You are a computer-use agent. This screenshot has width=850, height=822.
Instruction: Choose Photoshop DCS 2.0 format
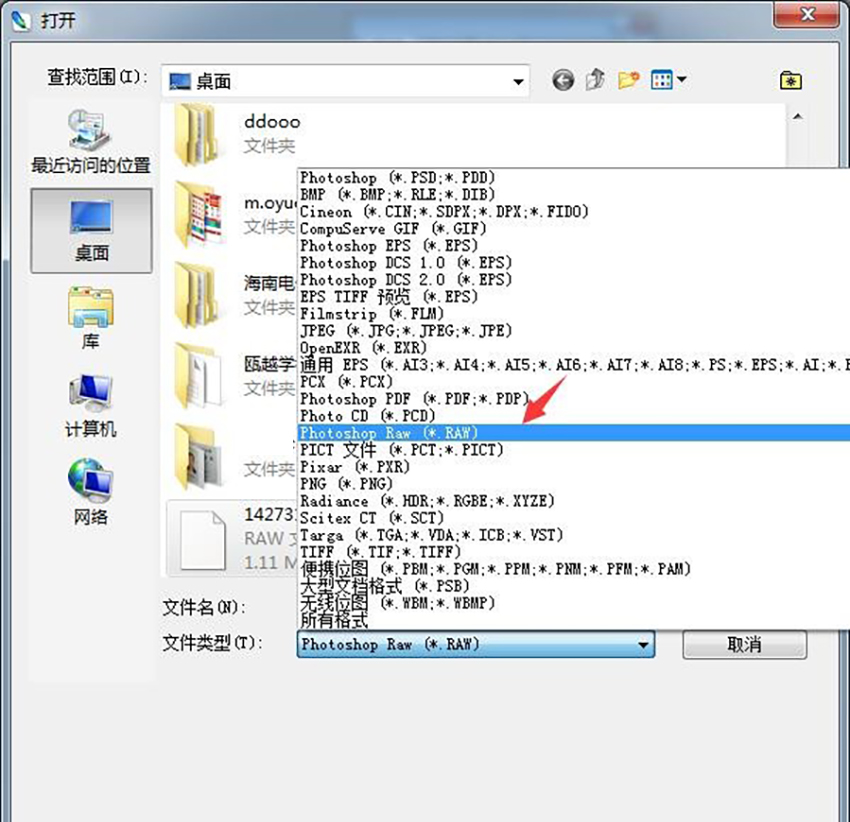pos(574,280)
